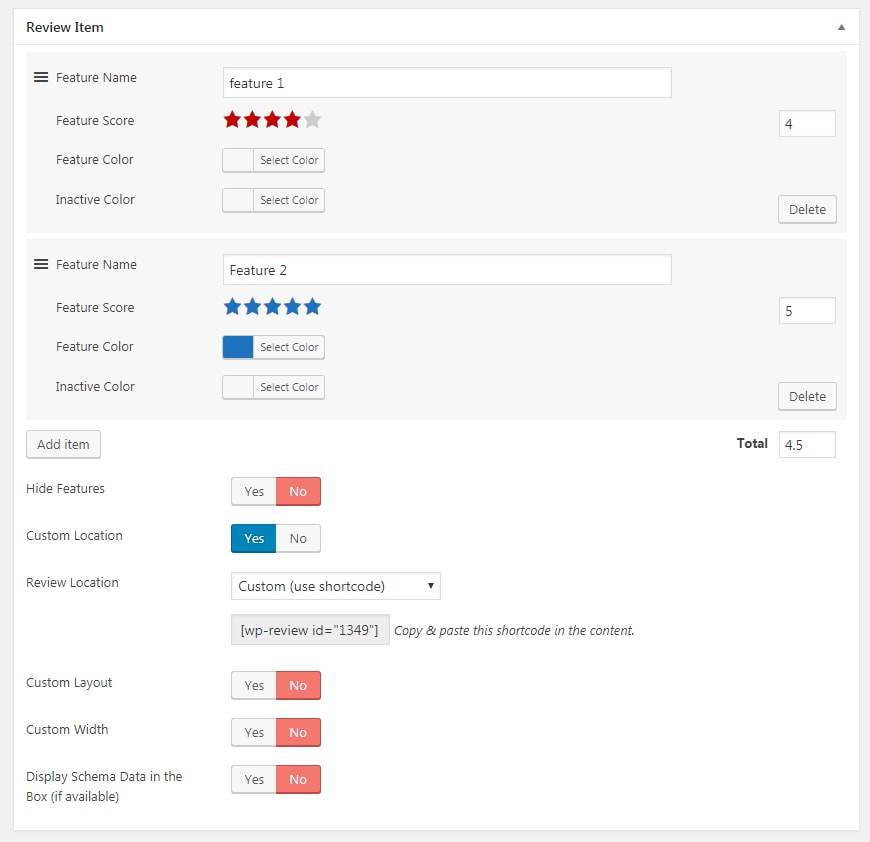Set feature 1 score to three stars
870x842 pixels.
272,119
